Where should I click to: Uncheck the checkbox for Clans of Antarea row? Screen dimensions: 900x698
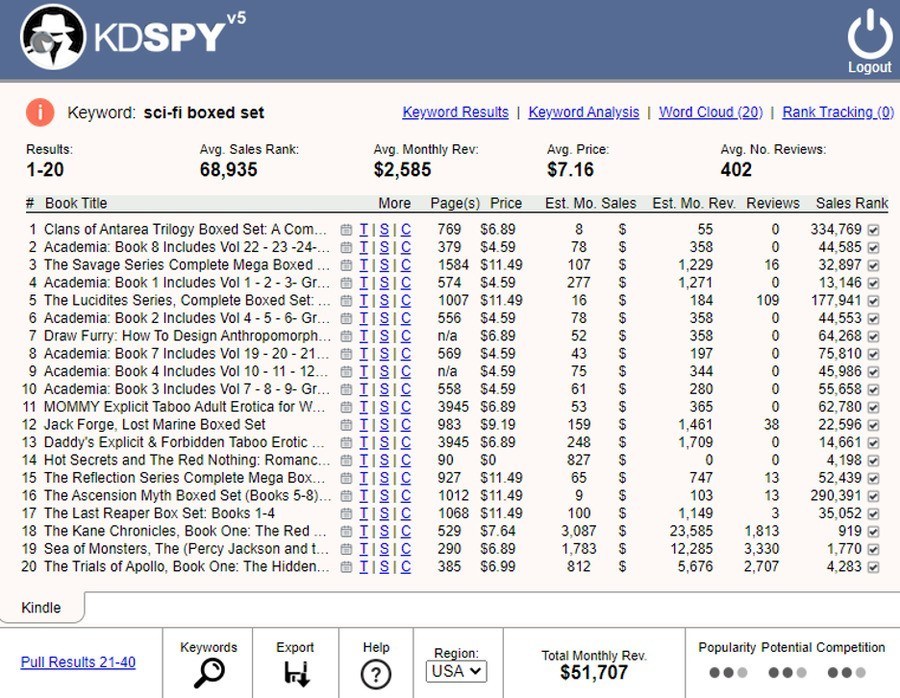point(874,230)
